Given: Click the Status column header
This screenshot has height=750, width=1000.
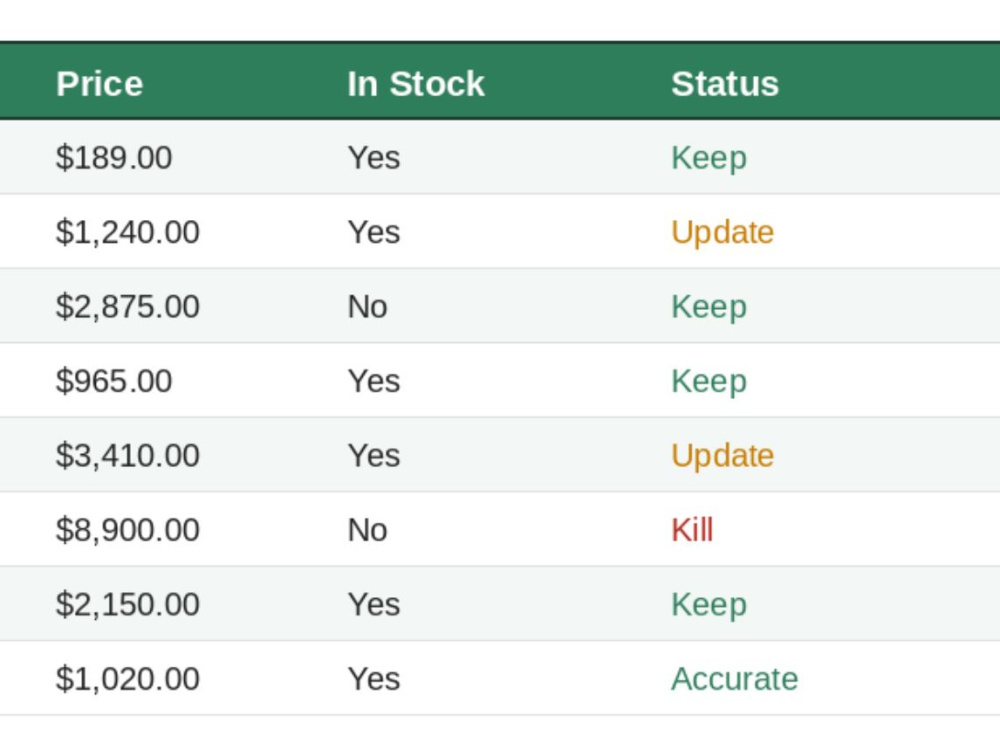Looking at the screenshot, I should coord(725,84).
